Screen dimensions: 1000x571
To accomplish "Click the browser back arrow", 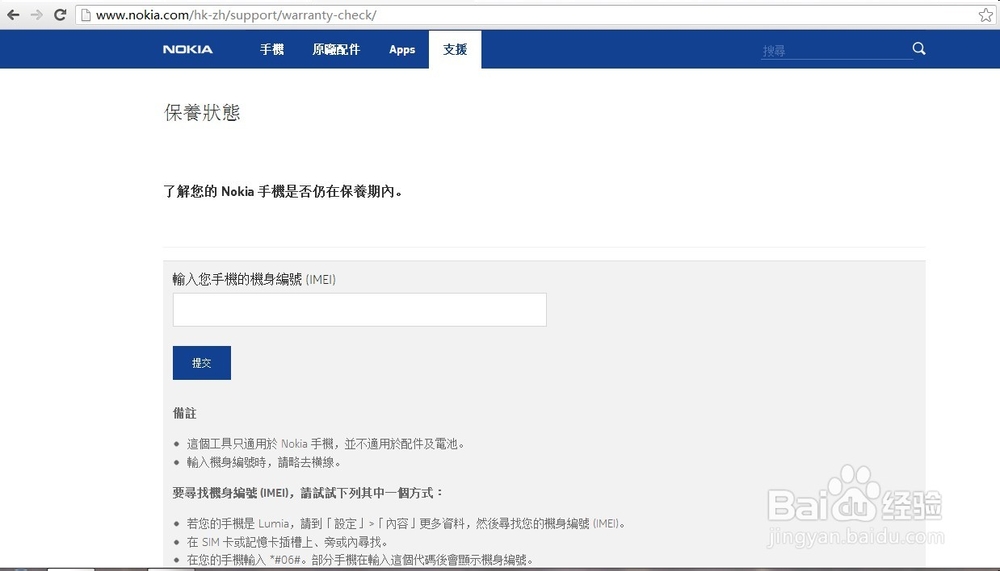I will tap(13, 15).
